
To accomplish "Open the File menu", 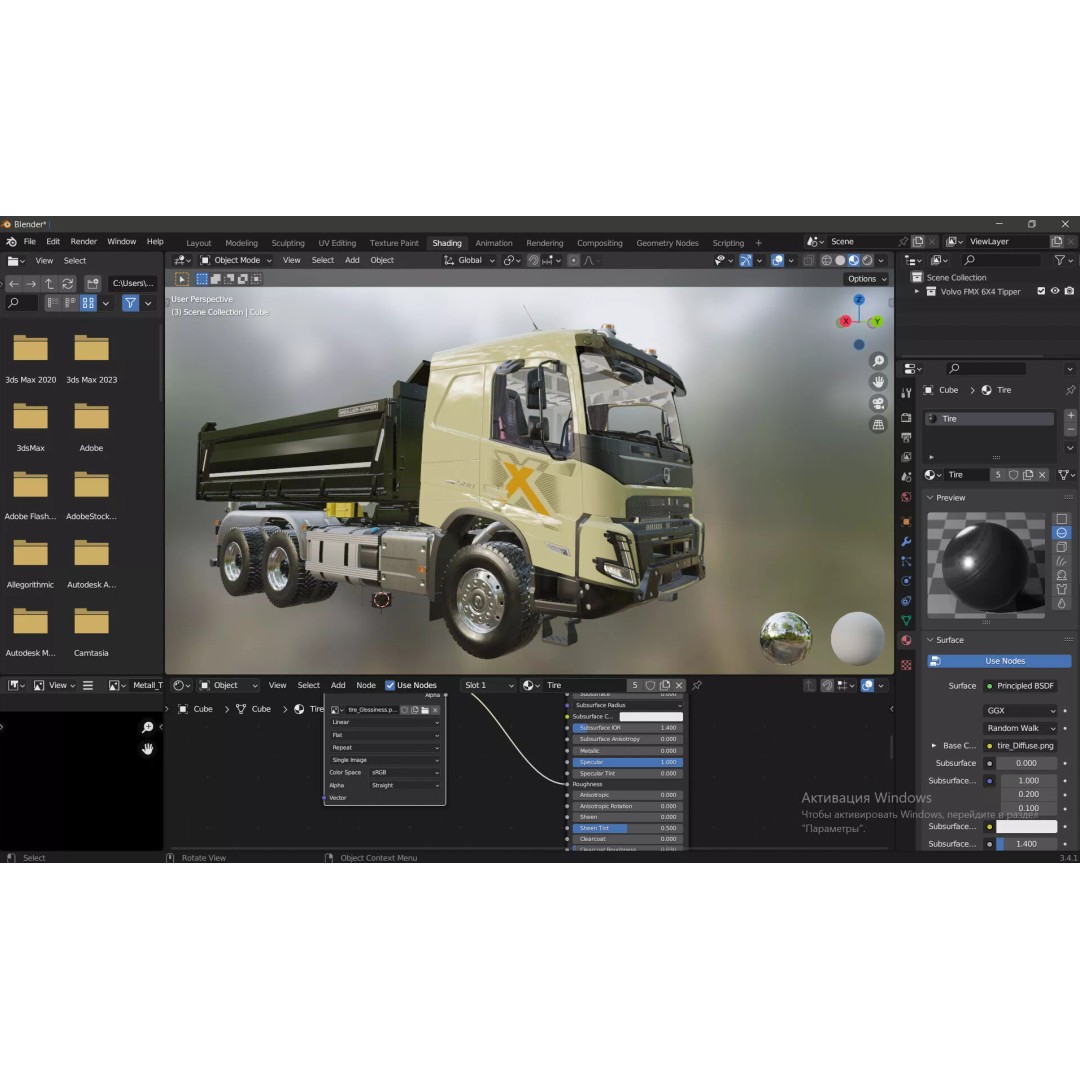I will click(30, 242).
